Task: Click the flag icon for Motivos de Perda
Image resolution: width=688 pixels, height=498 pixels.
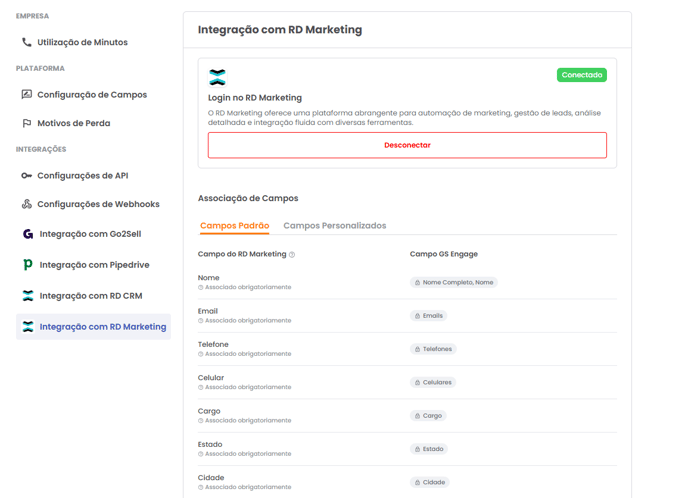Action: [27, 124]
